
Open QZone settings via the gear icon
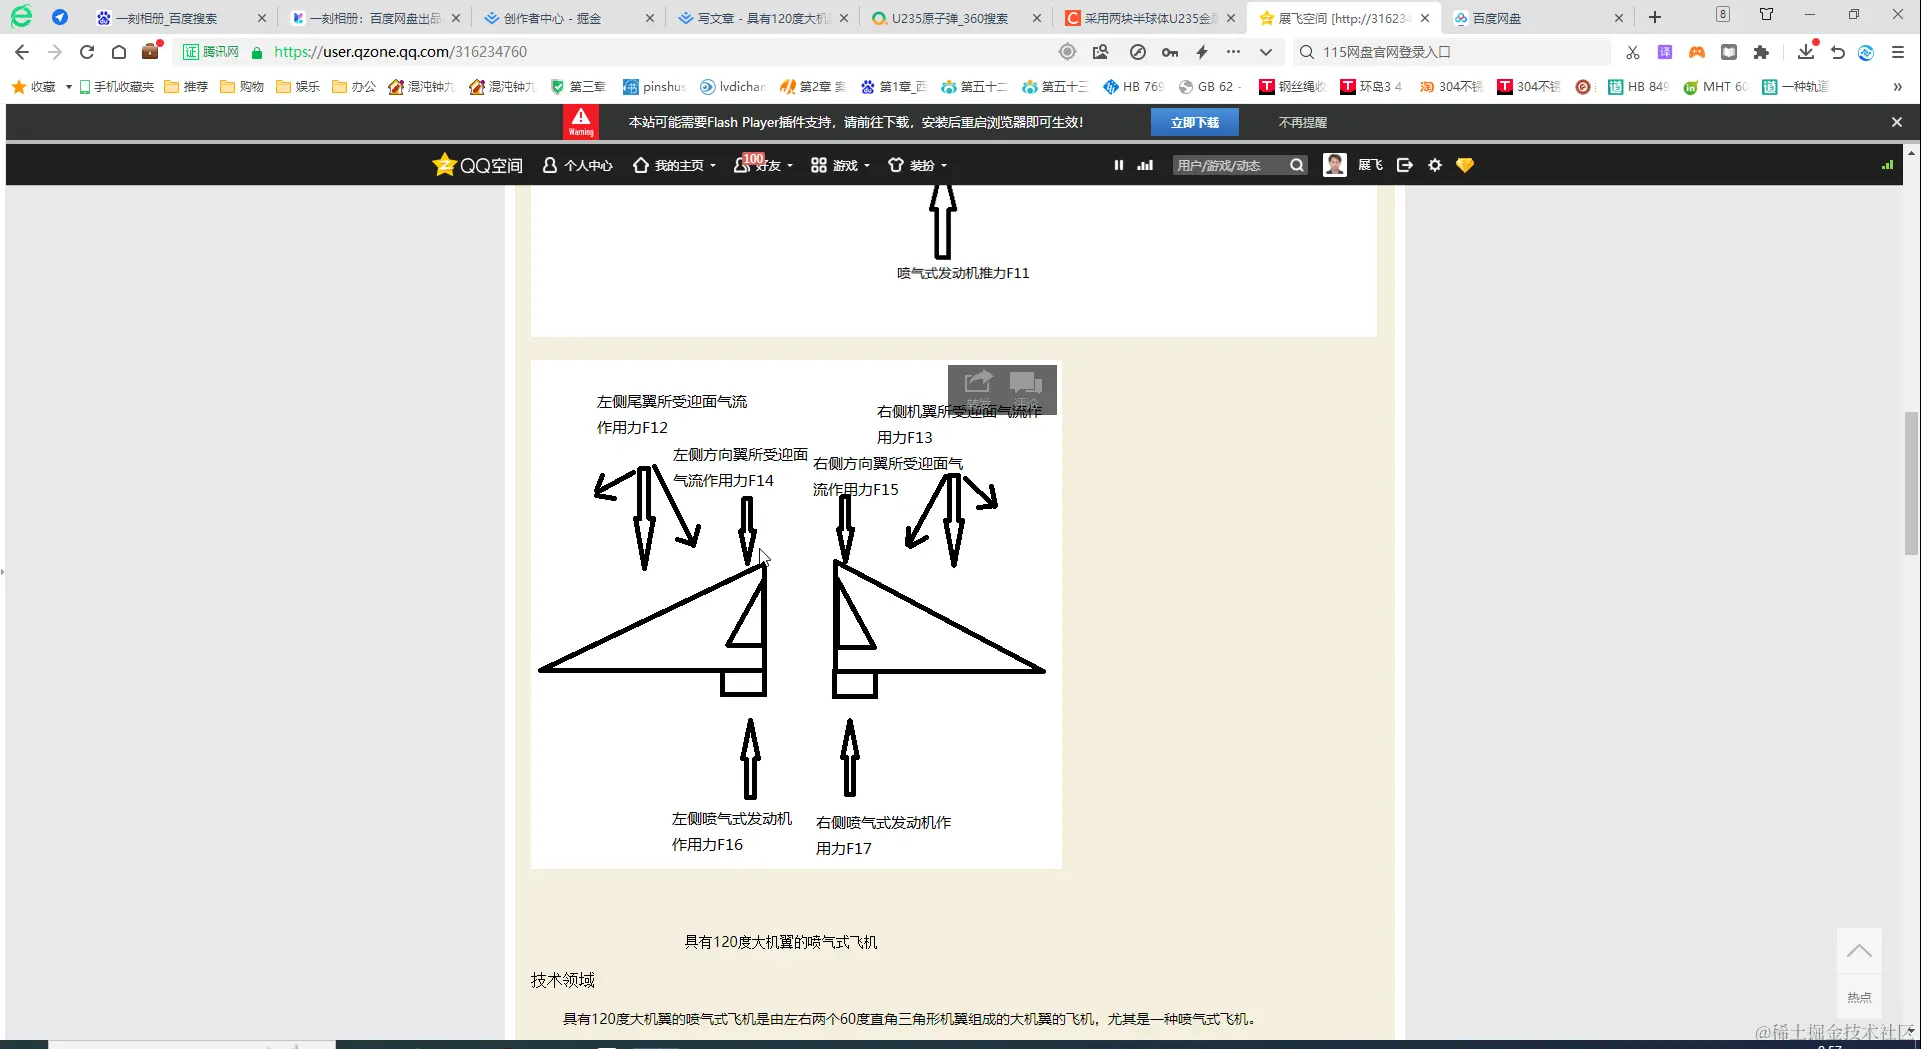click(1434, 164)
